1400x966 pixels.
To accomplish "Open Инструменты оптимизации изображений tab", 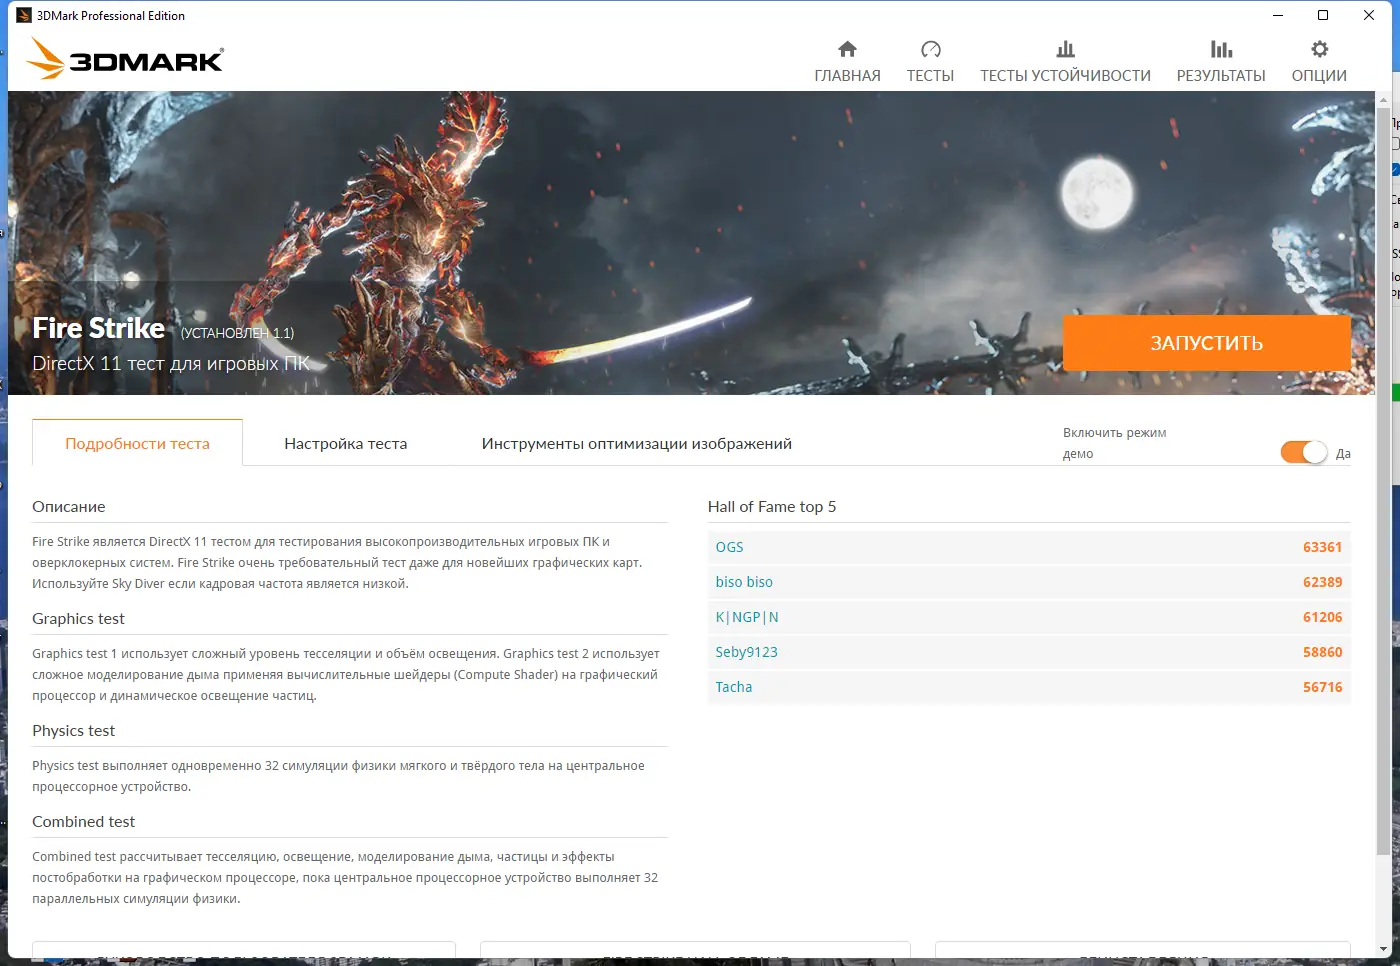I will point(636,443).
